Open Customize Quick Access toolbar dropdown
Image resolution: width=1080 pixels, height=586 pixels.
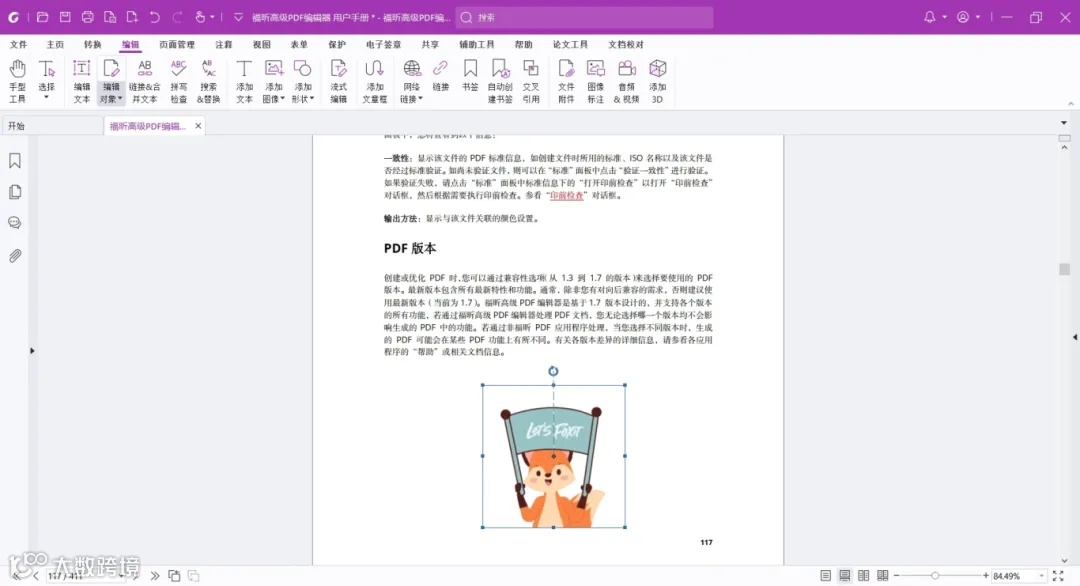(x=238, y=17)
